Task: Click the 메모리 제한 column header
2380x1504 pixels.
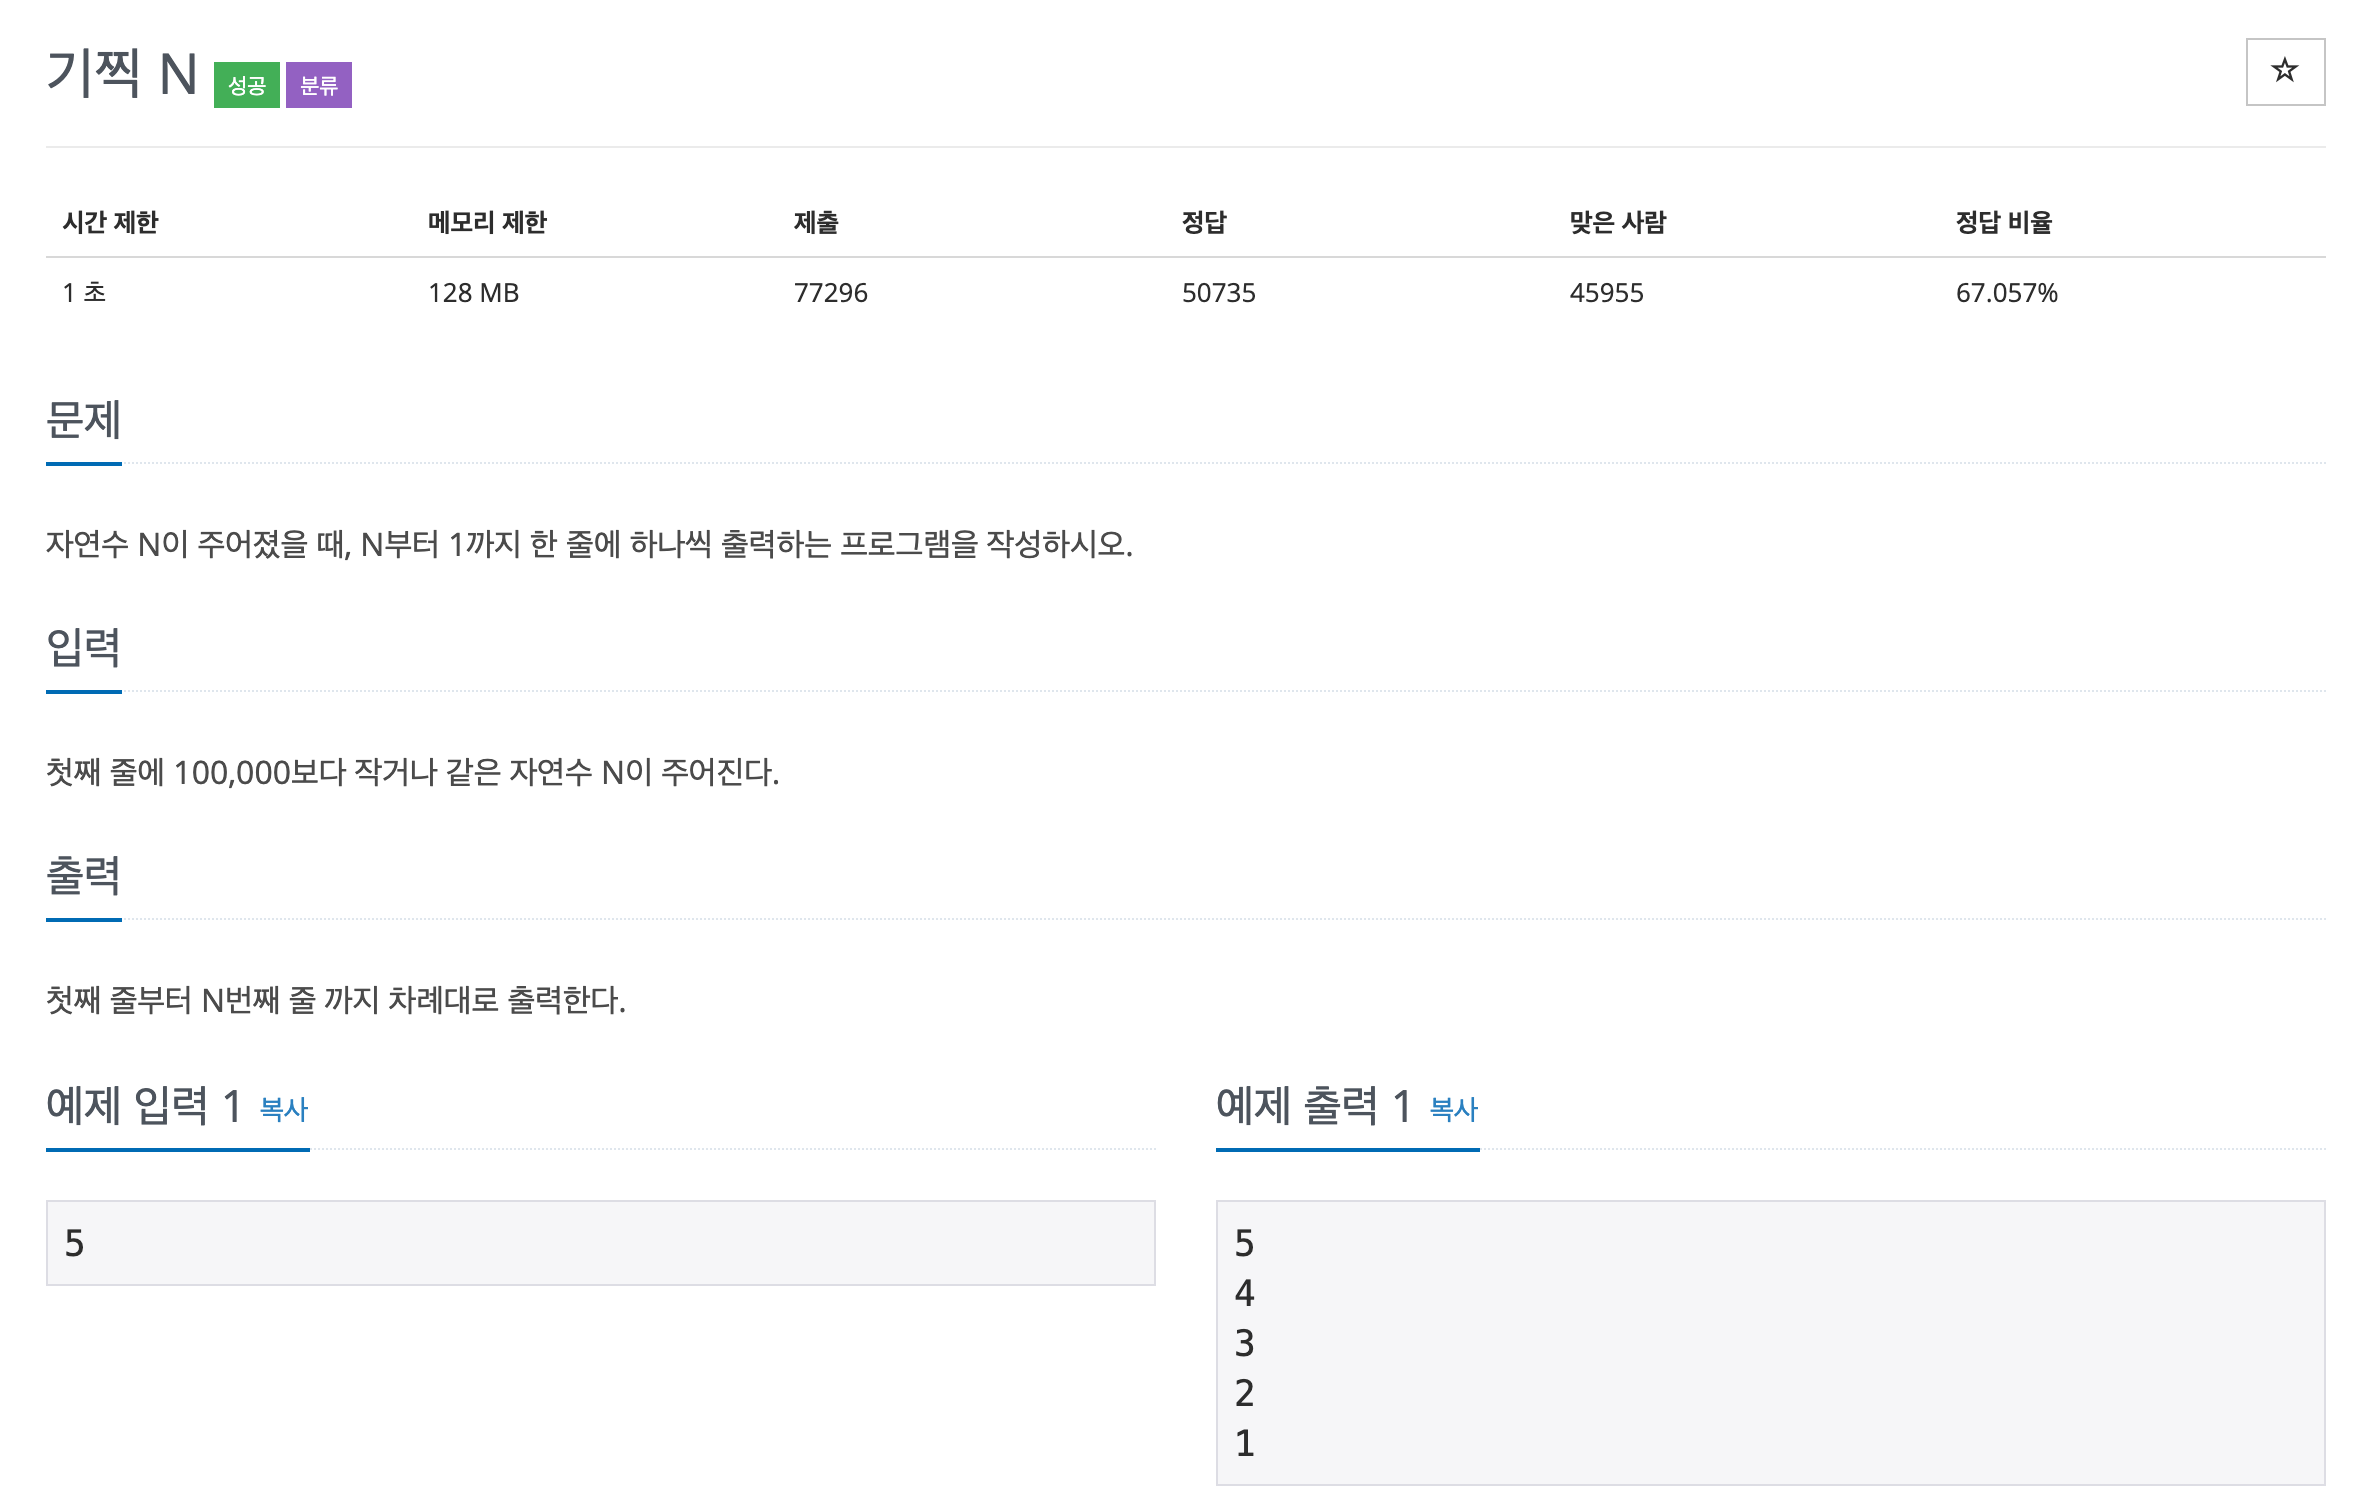Action: 487,223
